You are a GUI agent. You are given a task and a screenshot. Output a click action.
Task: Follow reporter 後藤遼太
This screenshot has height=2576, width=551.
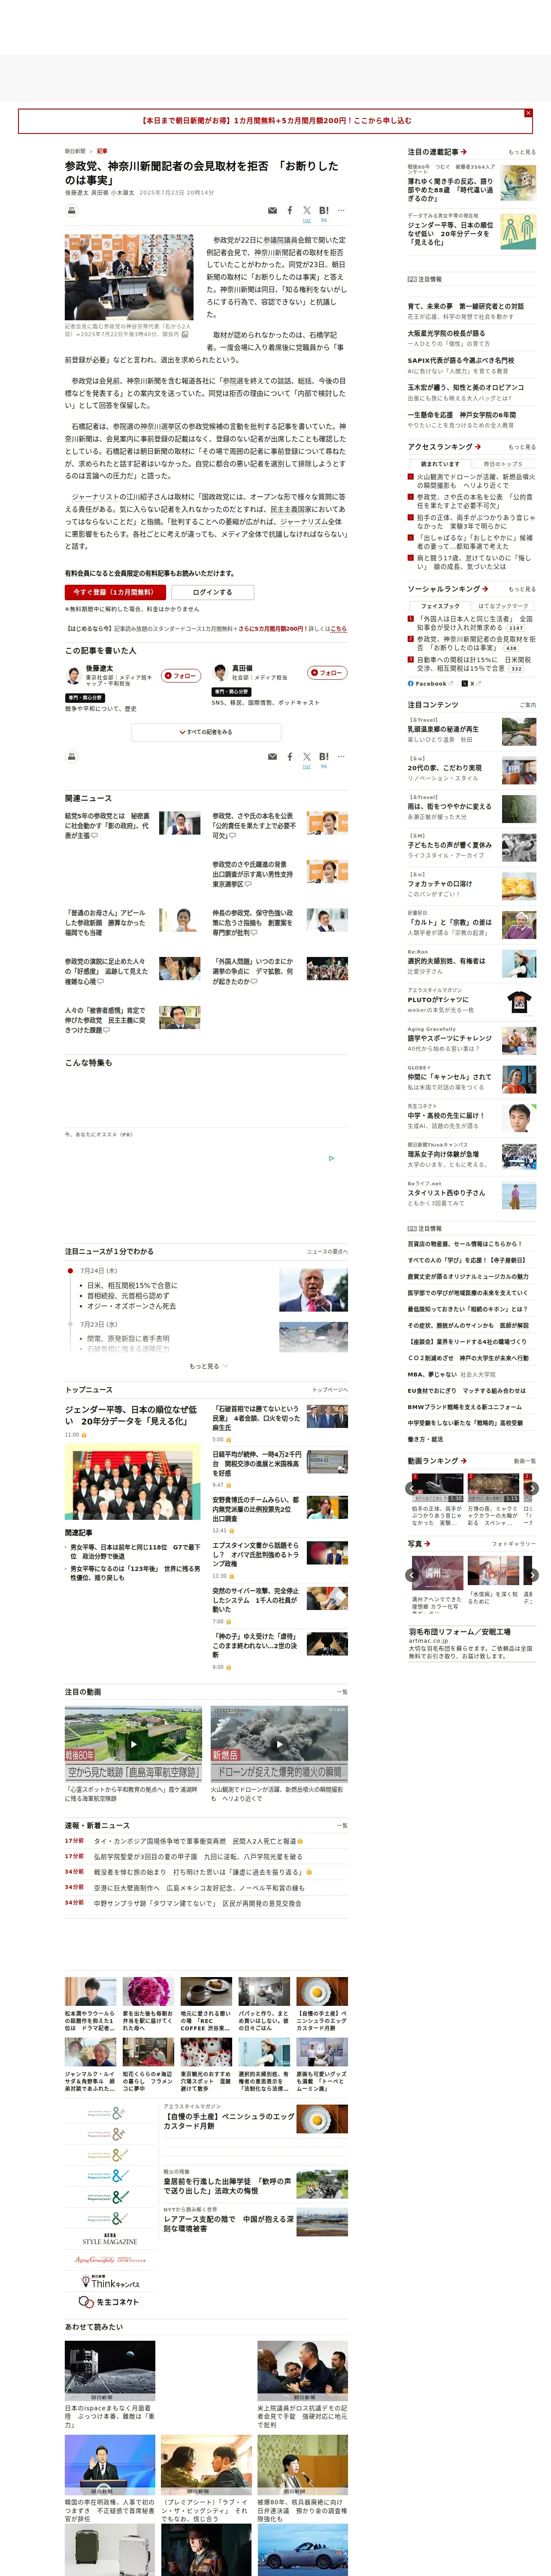181,676
